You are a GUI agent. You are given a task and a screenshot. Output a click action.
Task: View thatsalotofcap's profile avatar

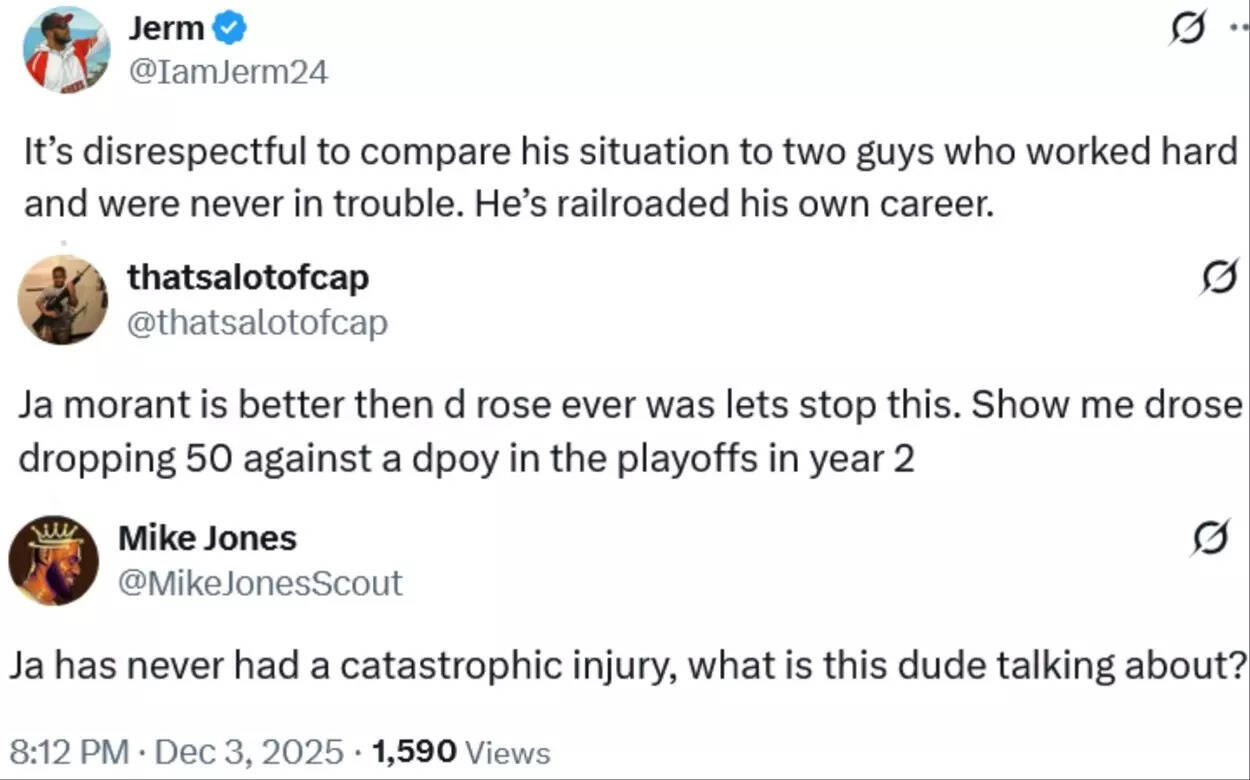coord(62,300)
